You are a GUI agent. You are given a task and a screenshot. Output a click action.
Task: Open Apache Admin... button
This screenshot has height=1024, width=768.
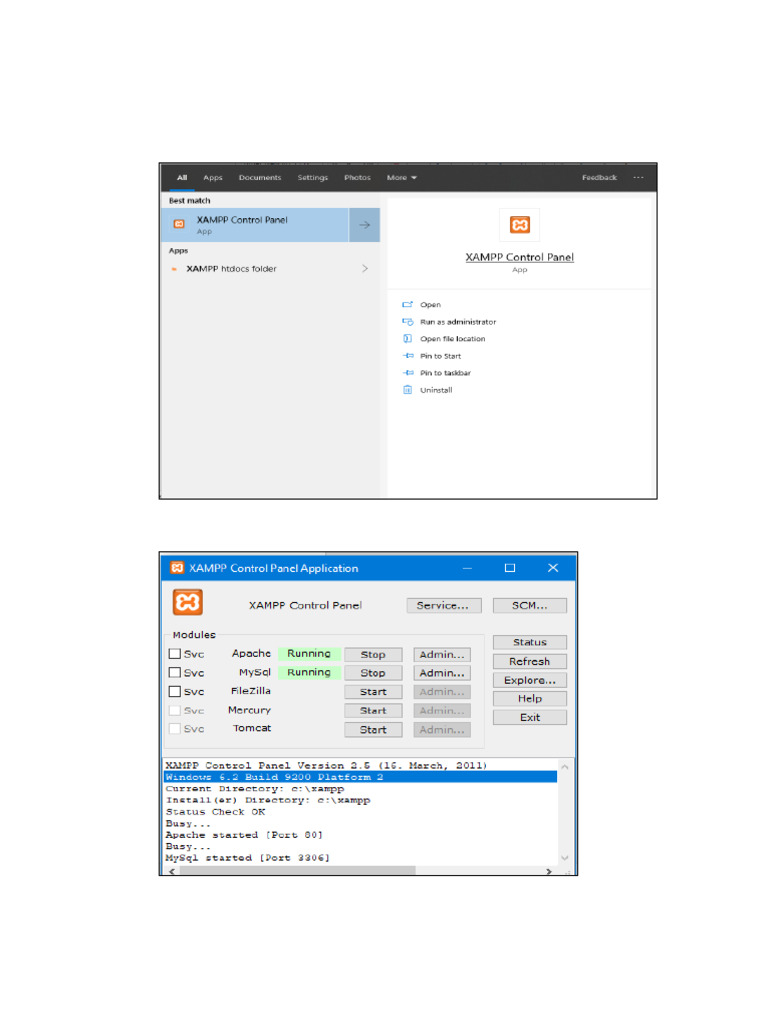[442, 654]
